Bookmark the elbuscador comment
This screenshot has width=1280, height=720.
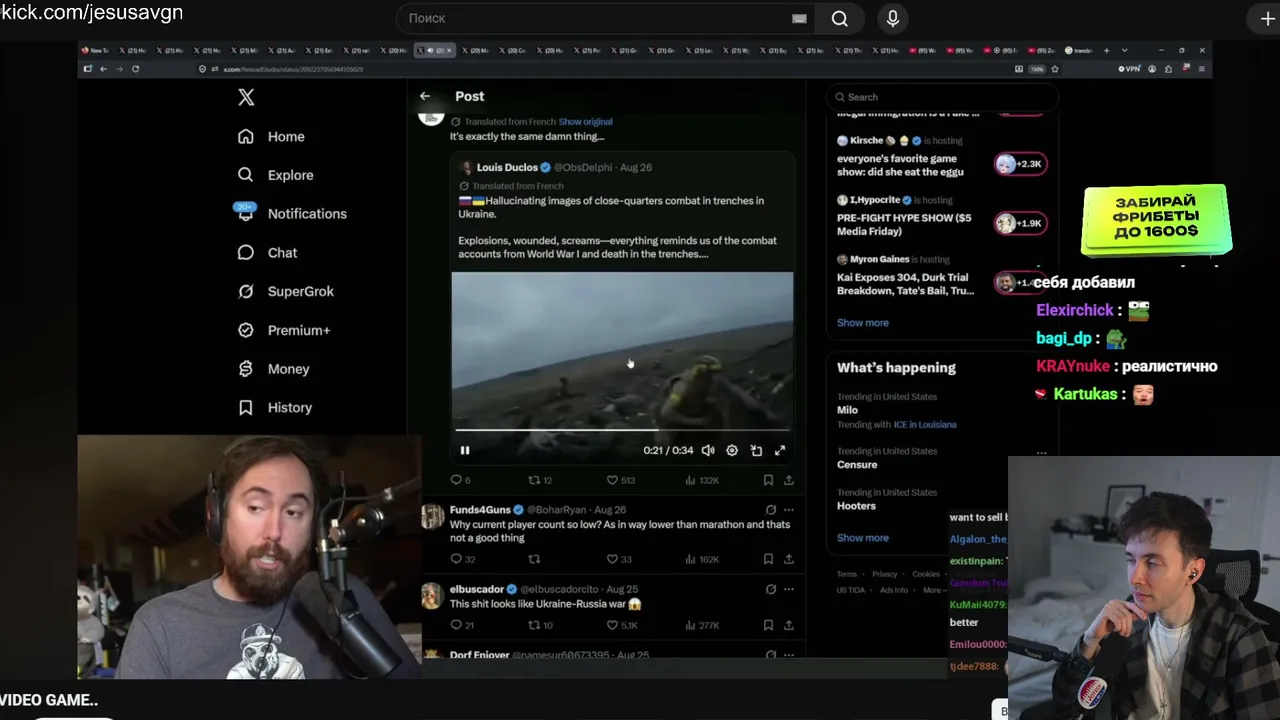[x=768, y=626]
